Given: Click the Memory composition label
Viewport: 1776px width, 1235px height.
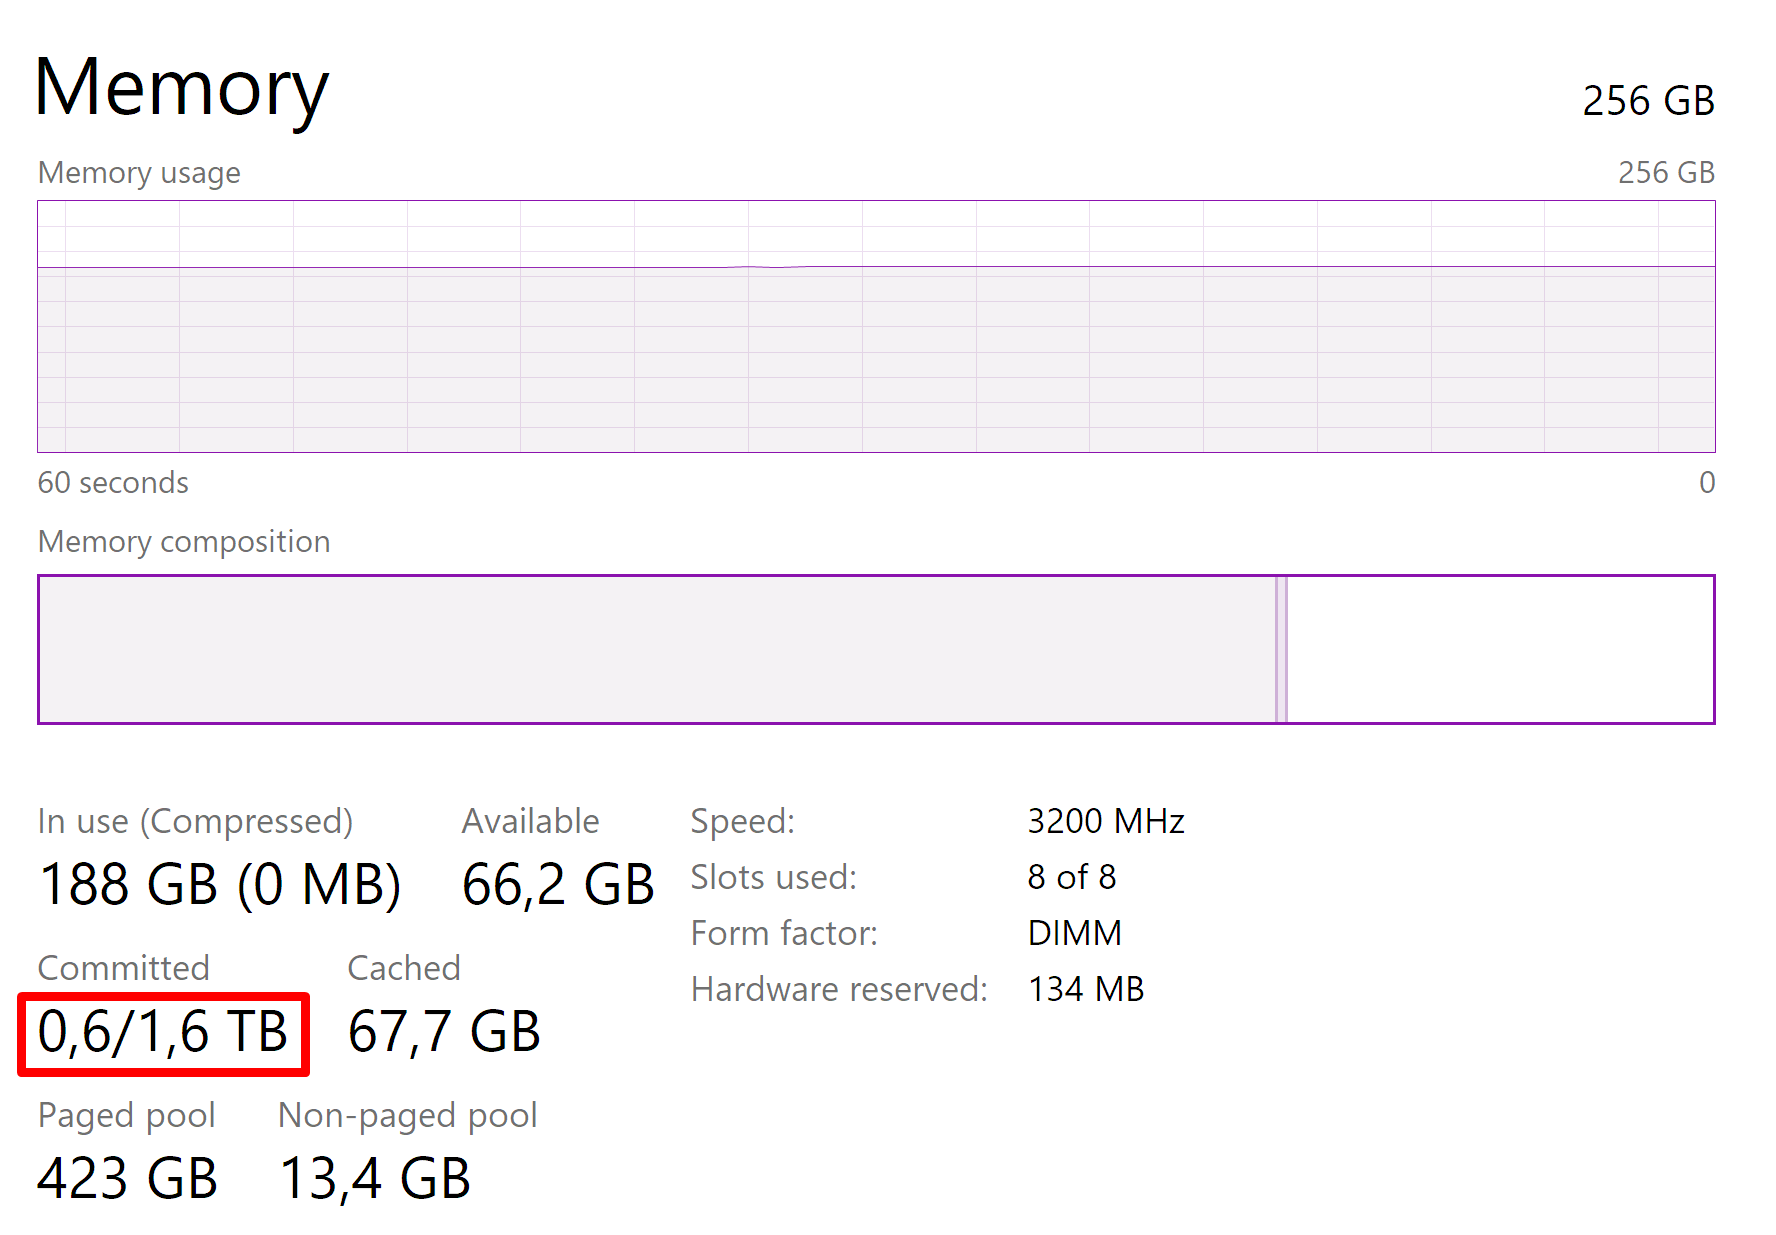Looking at the screenshot, I should pyautogui.click(x=184, y=542).
